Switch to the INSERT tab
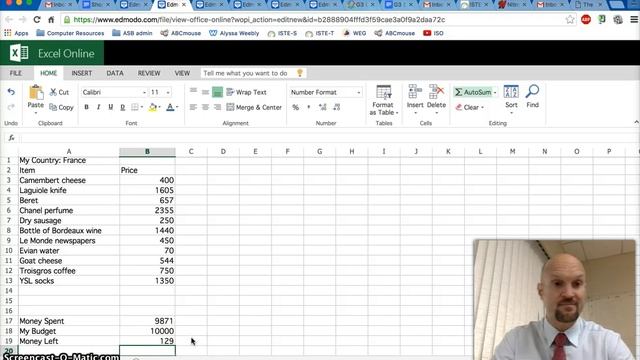Viewport: 640px width, 360px height. [x=82, y=73]
